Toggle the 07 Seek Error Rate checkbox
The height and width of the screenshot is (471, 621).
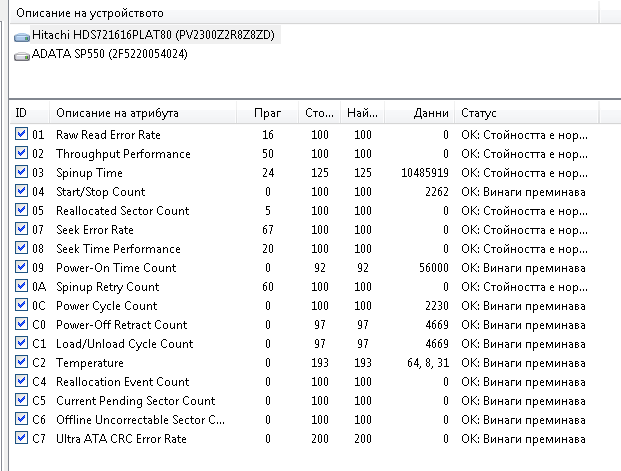[x=21, y=229]
